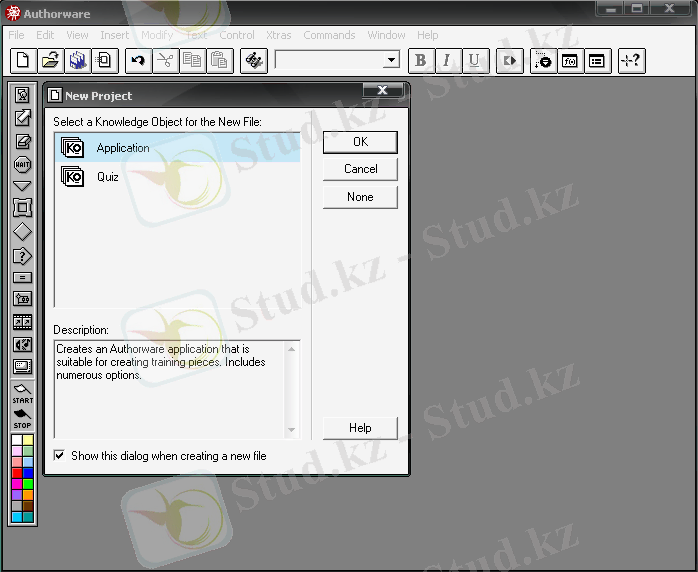Click the Cancel button
698x572 pixels.
coord(360,169)
